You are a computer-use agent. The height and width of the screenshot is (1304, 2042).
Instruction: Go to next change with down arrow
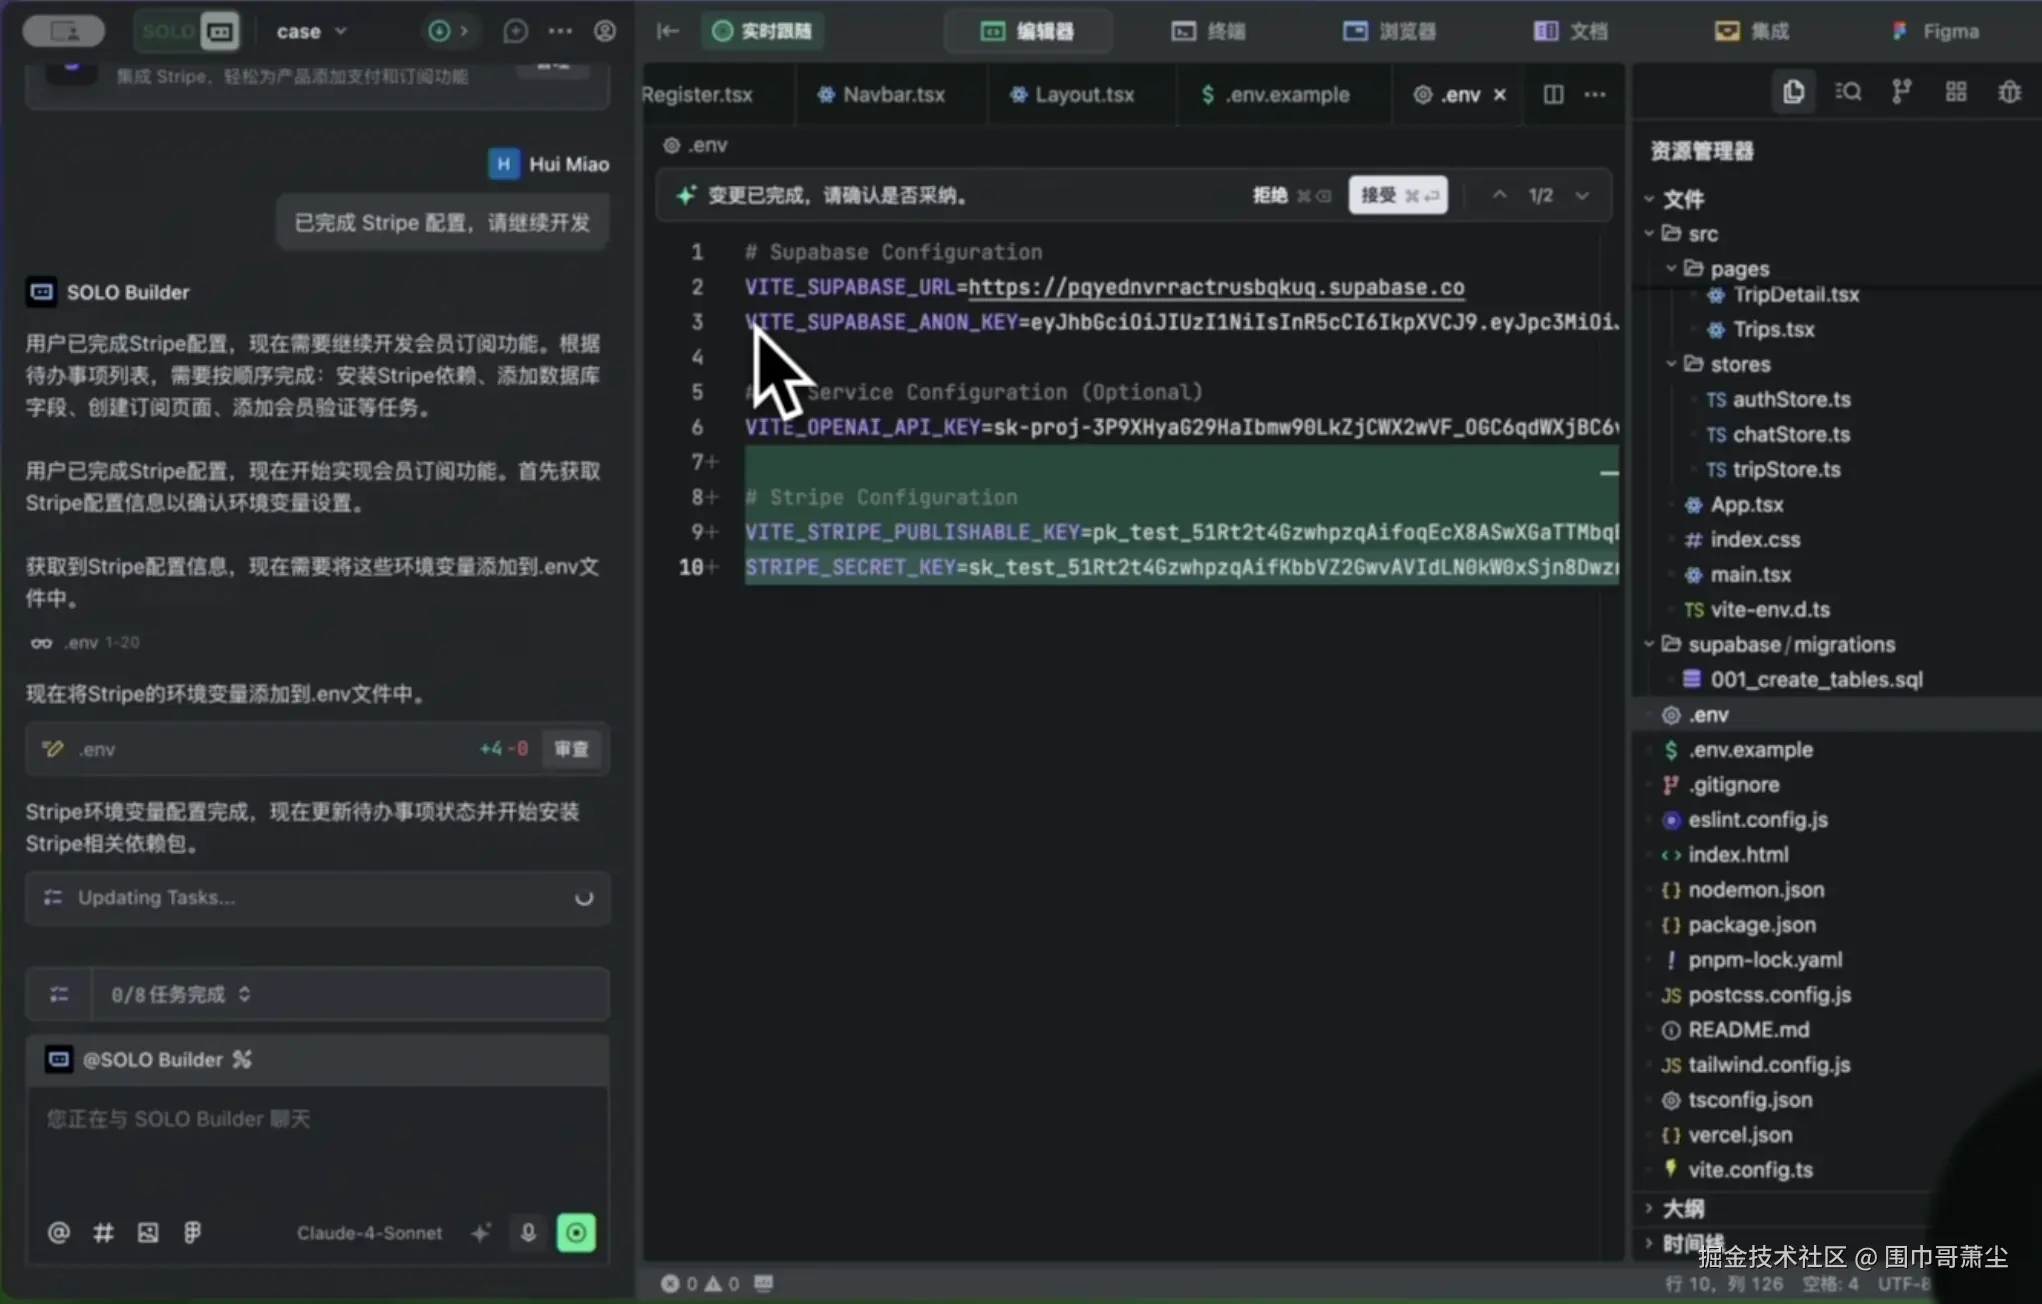pyautogui.click(x=1582, y=195)
